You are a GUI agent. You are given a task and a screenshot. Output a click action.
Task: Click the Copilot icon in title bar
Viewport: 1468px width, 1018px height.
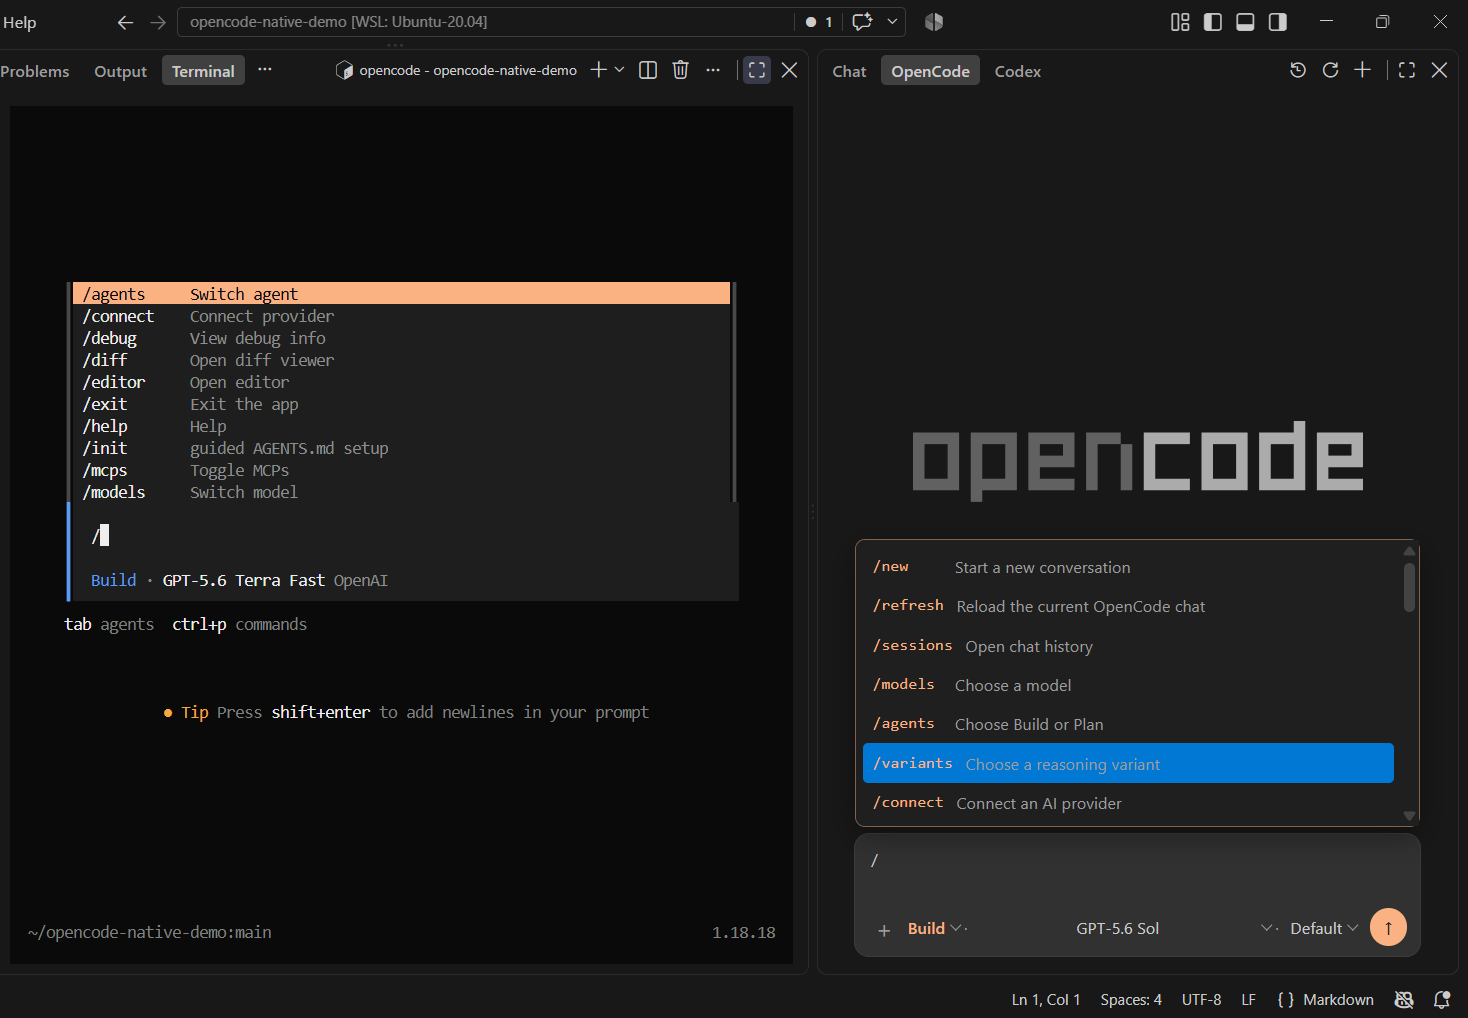pyautogui.click(x=934, y=22)
